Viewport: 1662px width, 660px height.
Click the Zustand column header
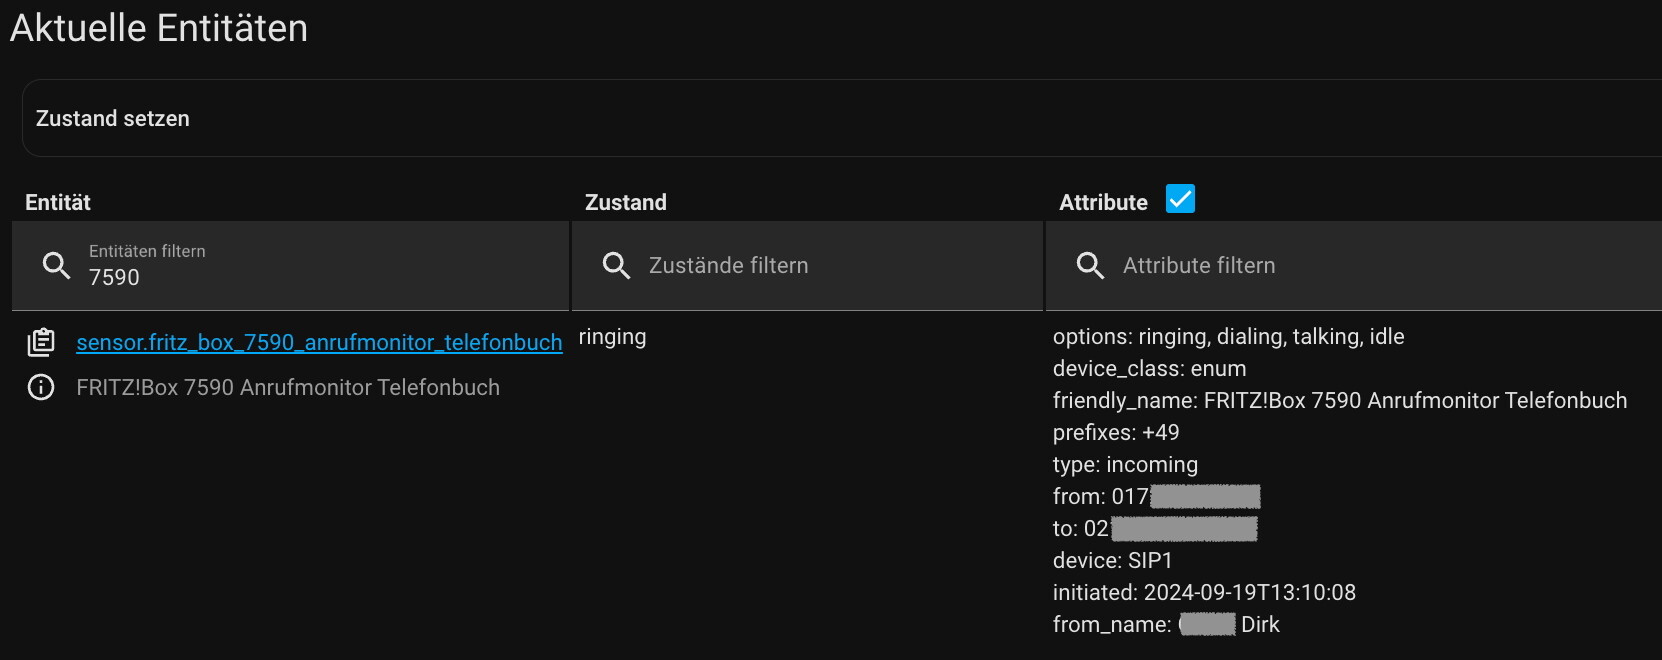click(626, 202)
